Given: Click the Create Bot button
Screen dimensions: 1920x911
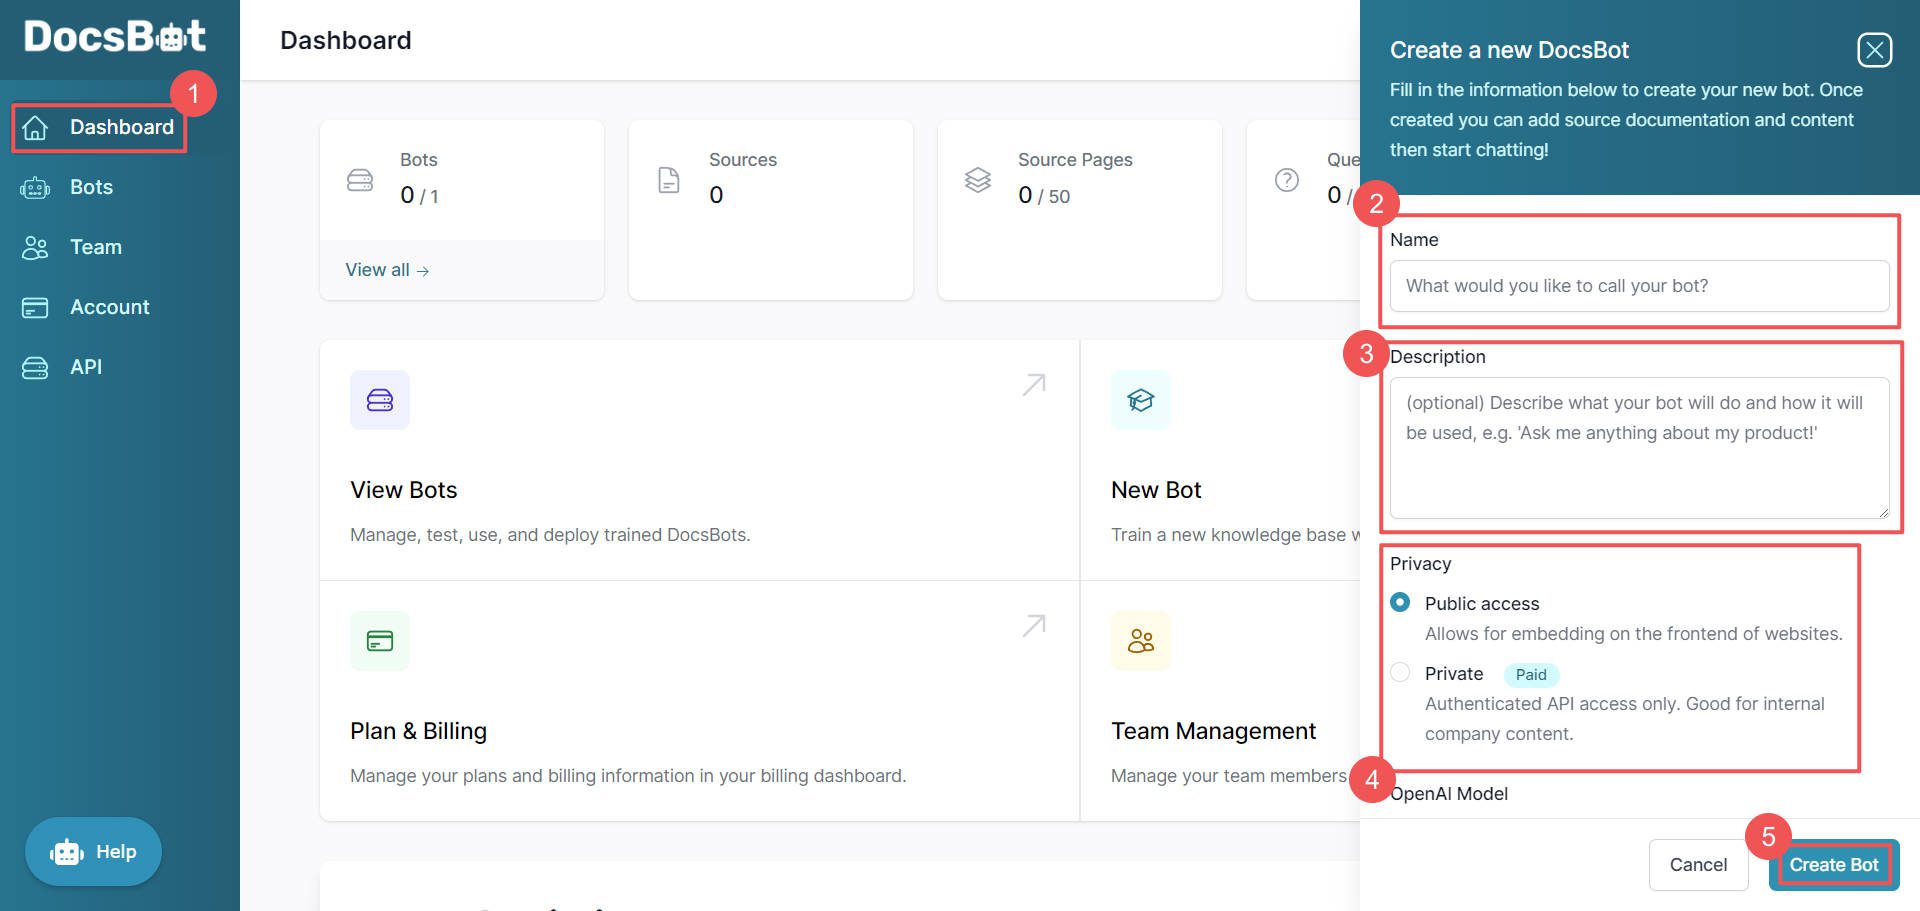Looking at the screenshot, I should [x=1833, y=864].
